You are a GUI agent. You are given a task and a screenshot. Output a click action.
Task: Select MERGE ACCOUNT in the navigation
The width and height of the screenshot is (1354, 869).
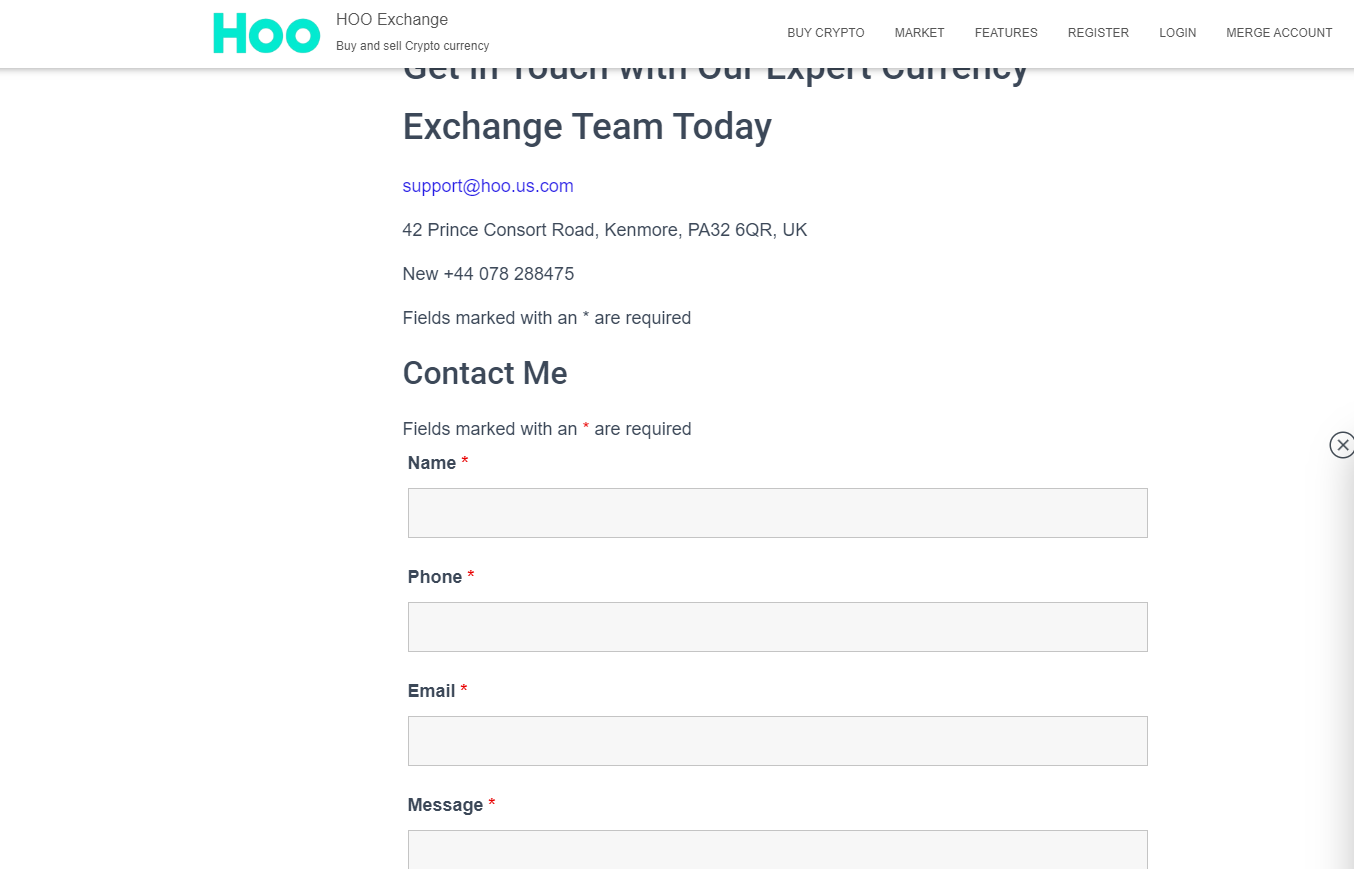click(x=1279, y=33)
